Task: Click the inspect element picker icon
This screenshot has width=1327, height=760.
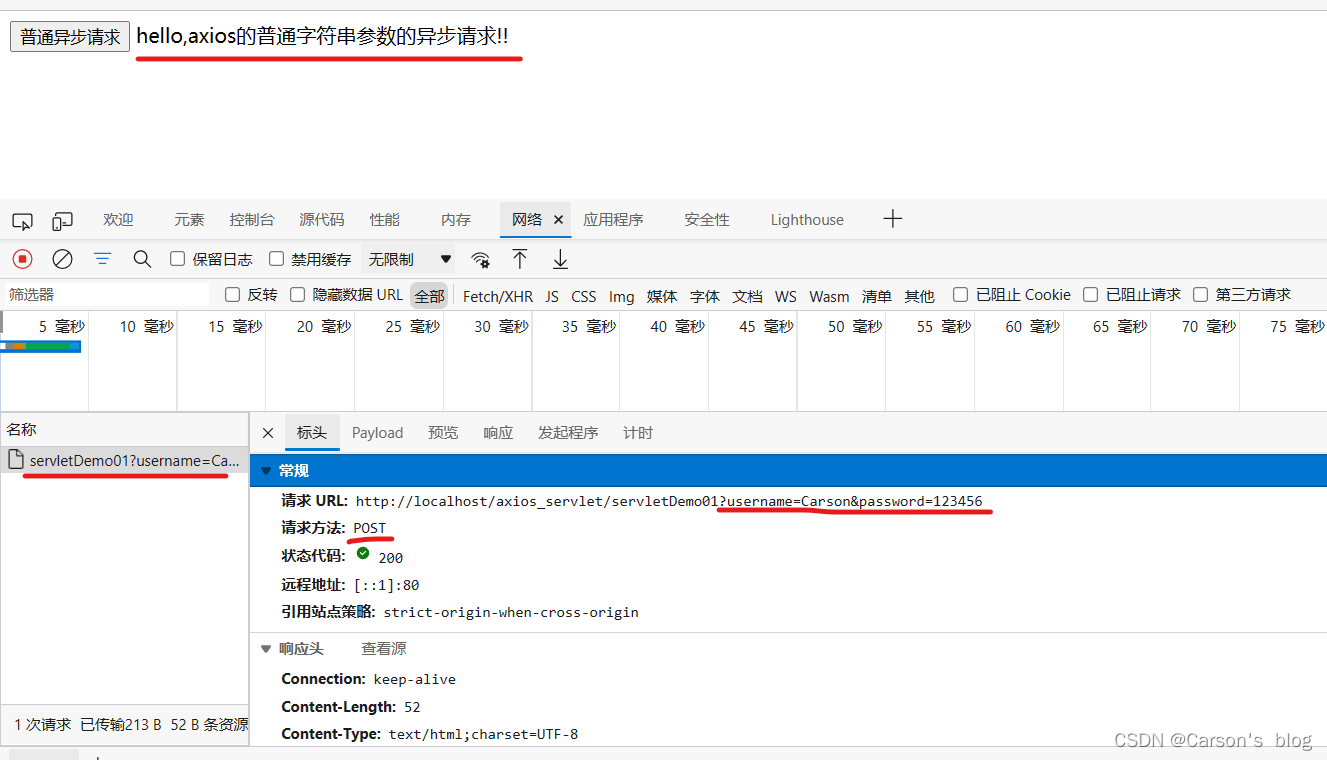Action: [x=22, y=221]
